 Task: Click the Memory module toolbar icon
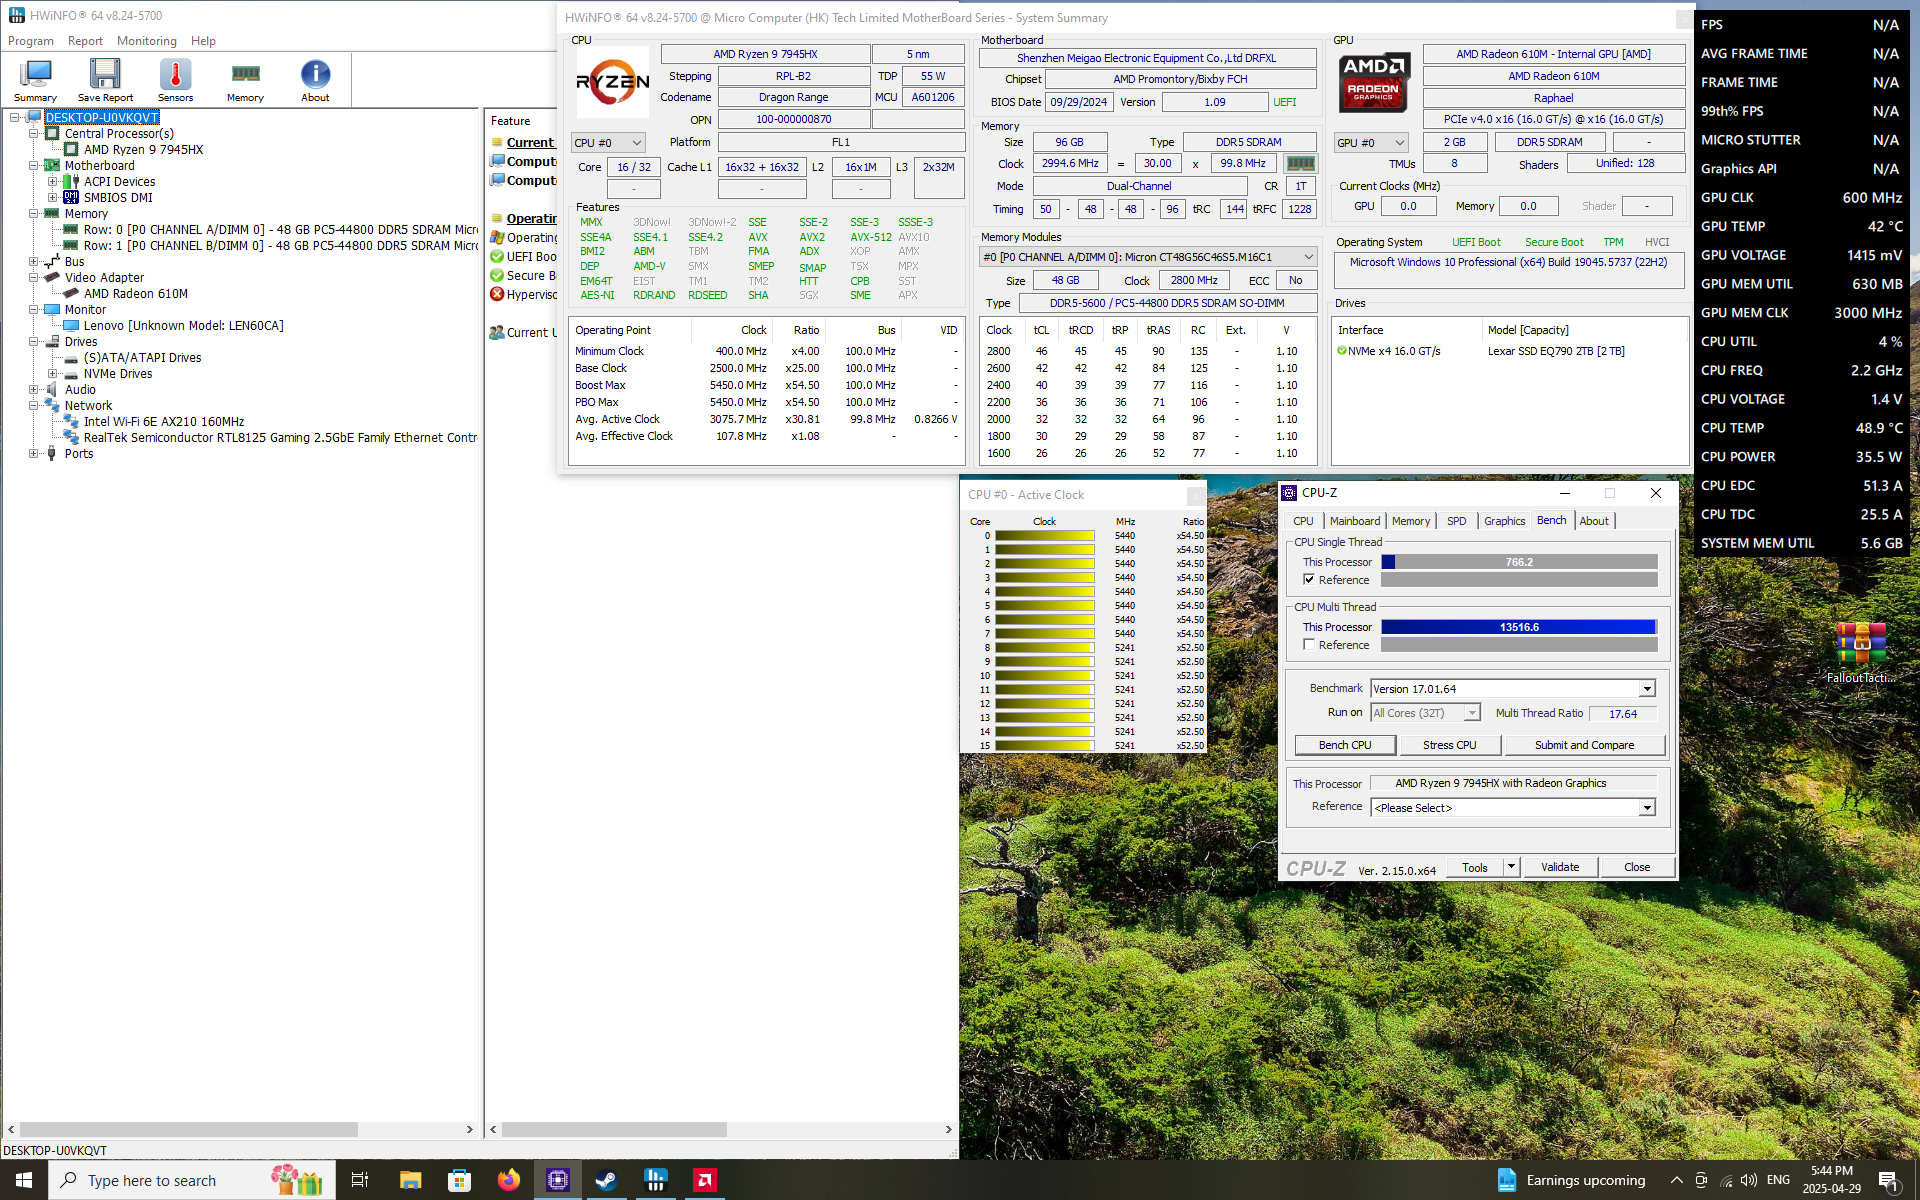[x=245, y=80]
